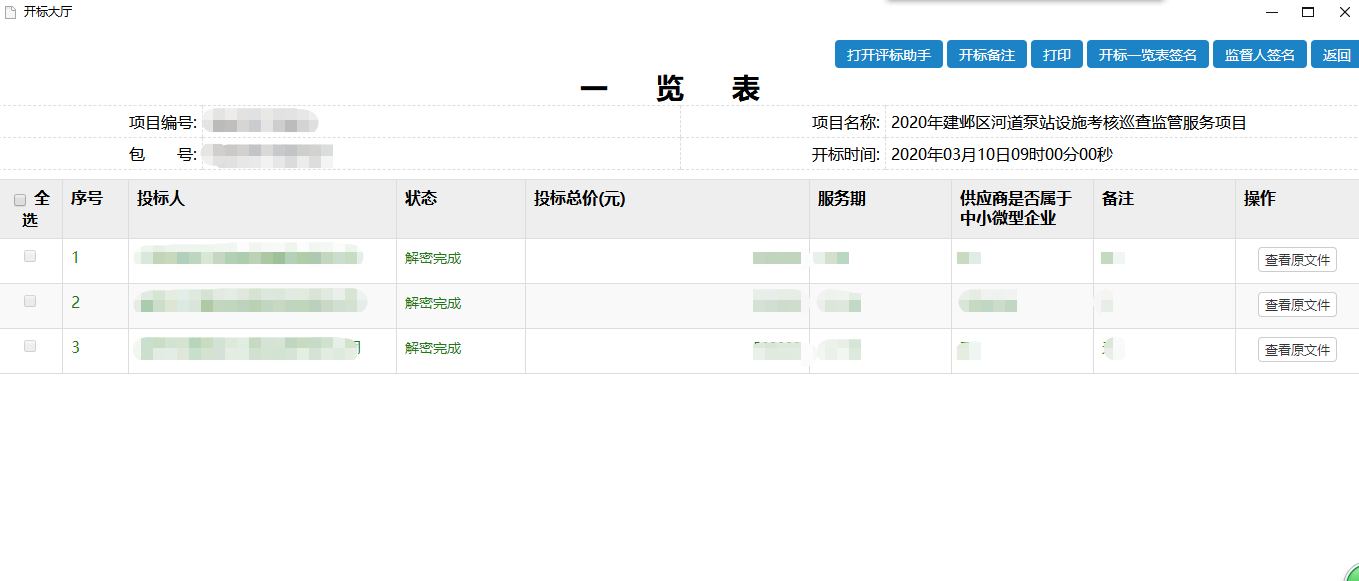Open 开标备注 notes
The height and width of the screenshot is (581, 1359).
click(986, 55)
